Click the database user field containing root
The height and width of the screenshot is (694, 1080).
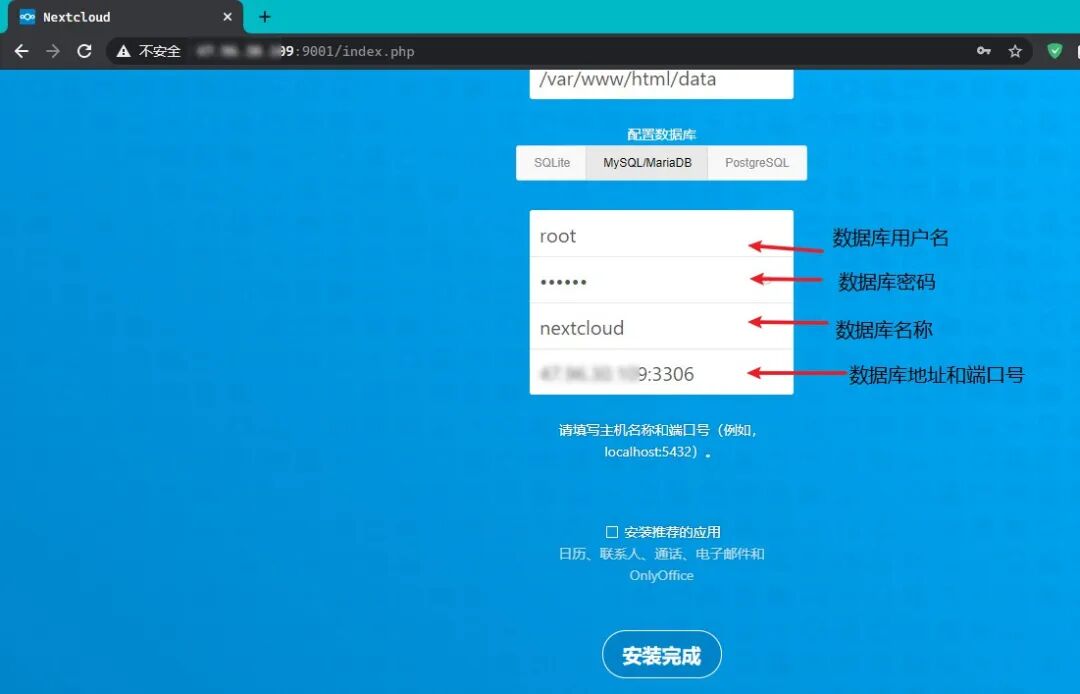tap(661, 234)
